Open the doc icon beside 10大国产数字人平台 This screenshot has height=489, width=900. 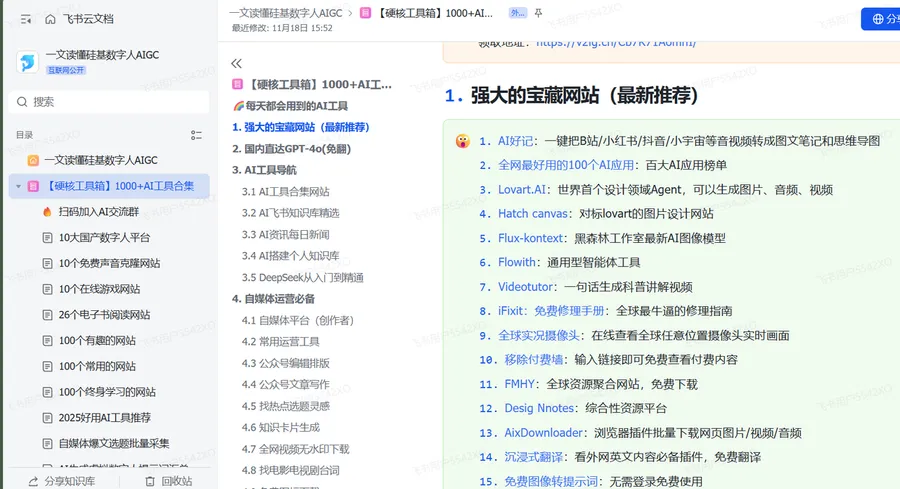[x=48, y=238]
